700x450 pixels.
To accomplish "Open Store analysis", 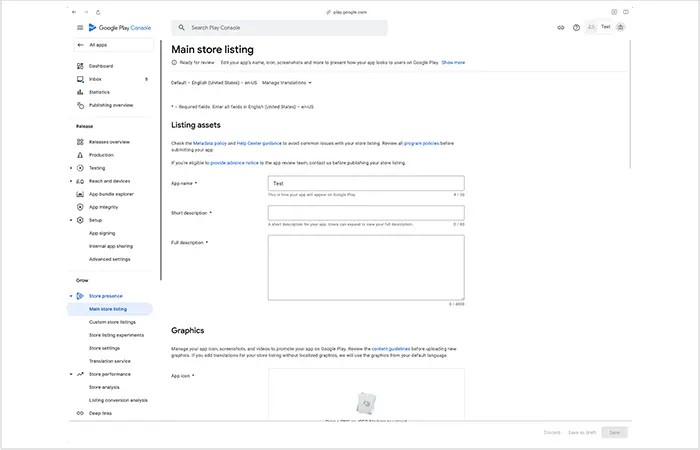I will click(104, 387).
